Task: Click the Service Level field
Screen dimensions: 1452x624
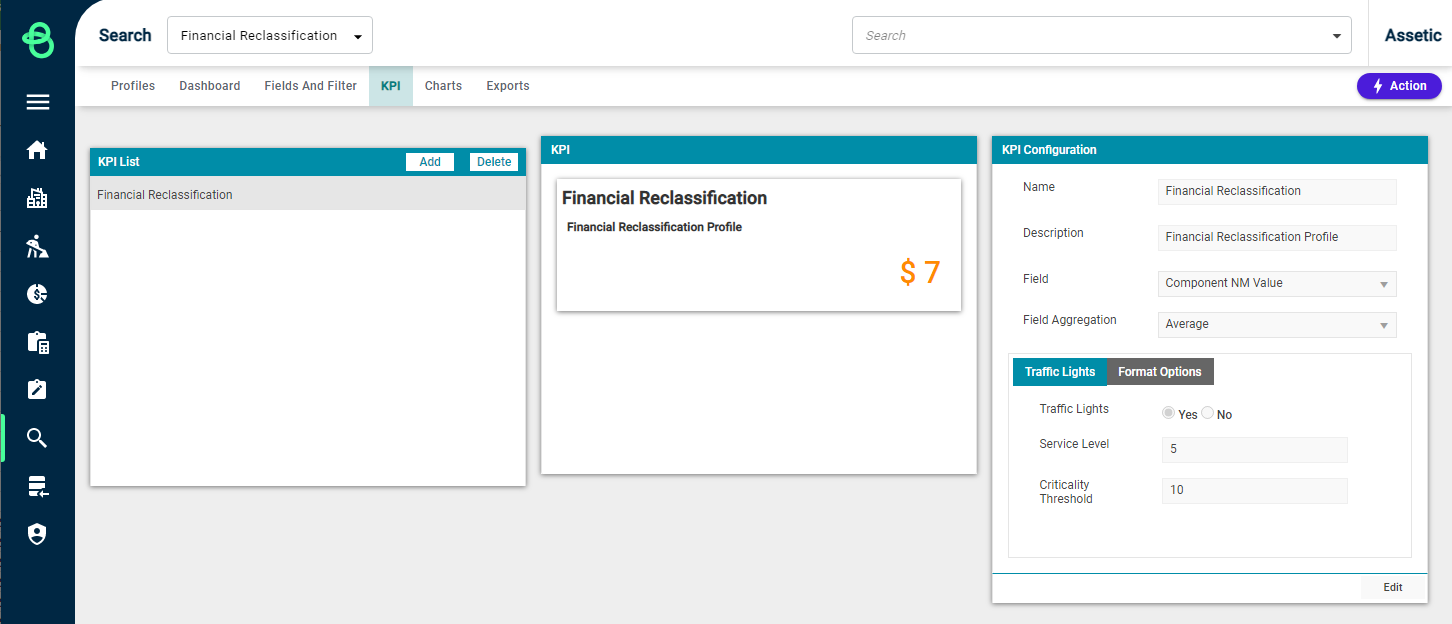Action: click(x=1254, y=449)
